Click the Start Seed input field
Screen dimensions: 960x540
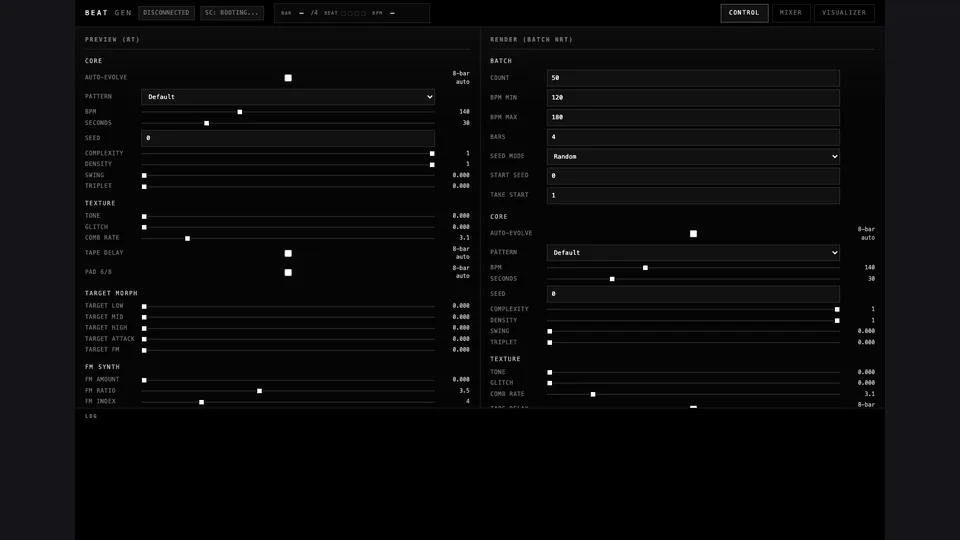click(693, 176)
